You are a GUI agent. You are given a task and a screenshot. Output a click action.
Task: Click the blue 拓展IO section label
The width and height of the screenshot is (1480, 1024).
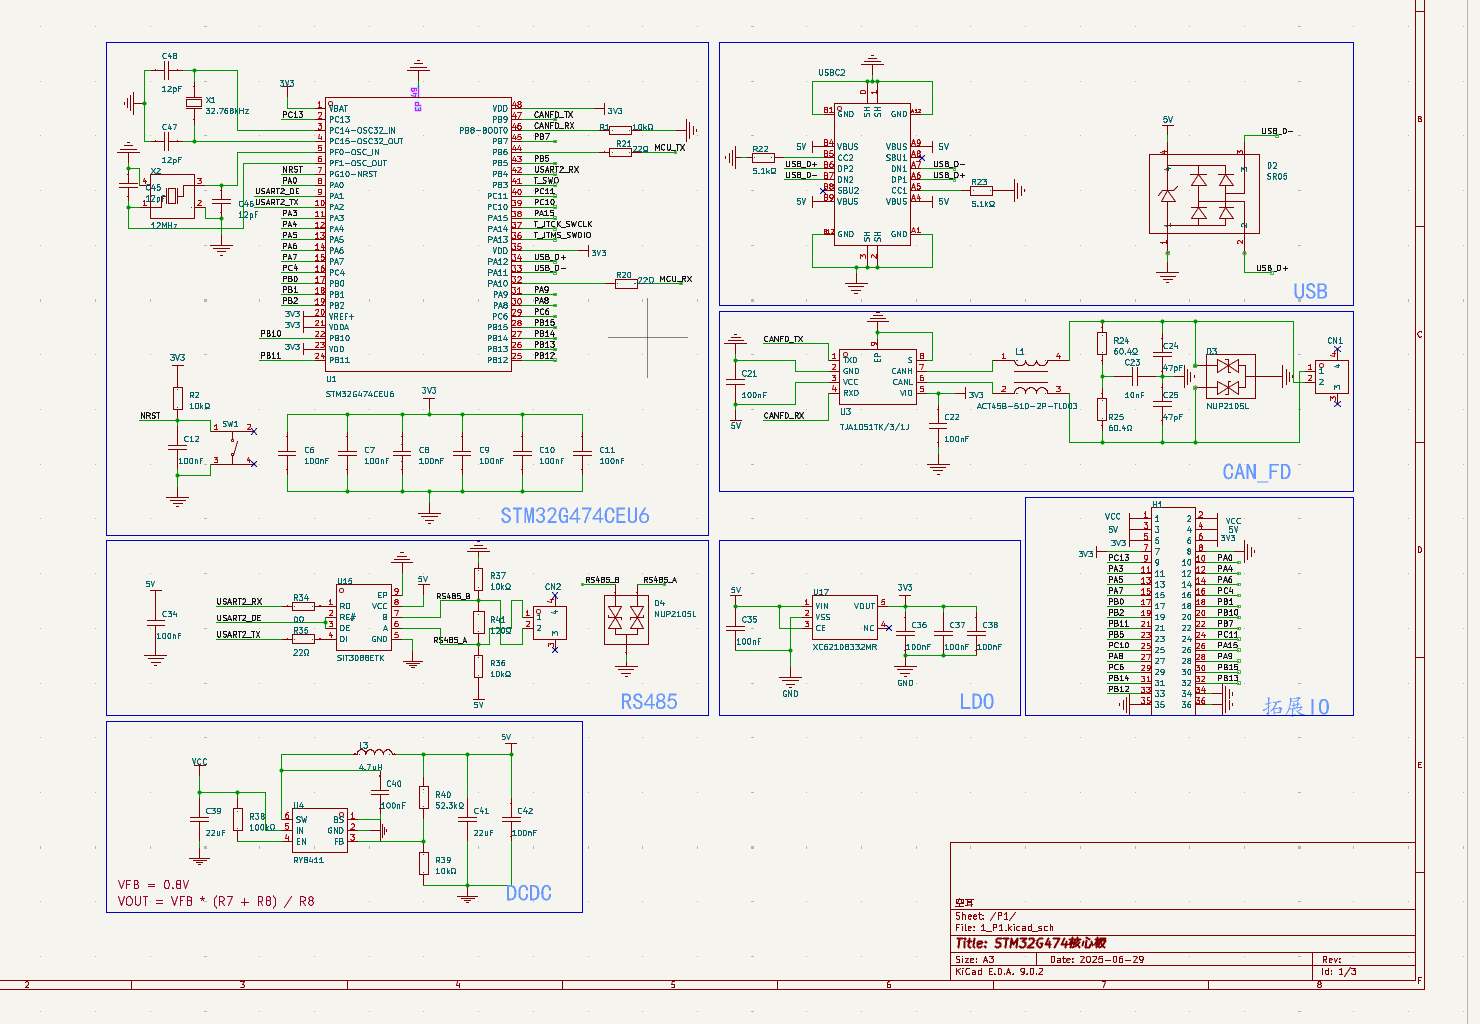coord(1296,707)
